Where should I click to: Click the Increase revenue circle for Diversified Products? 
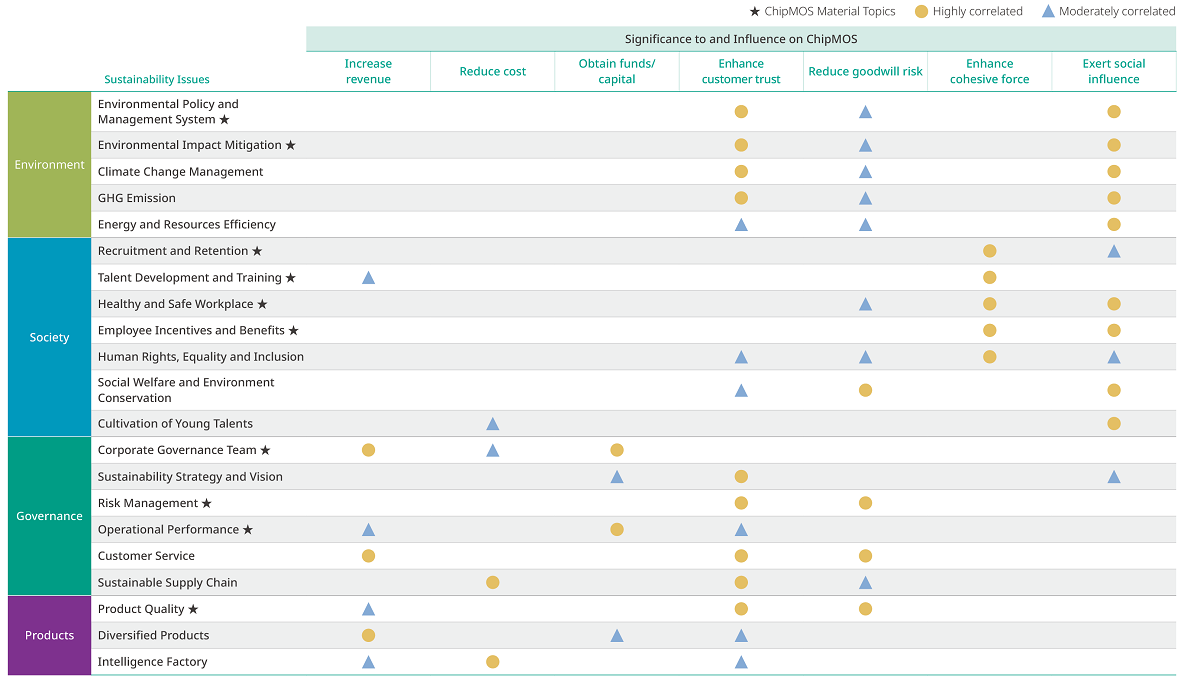368,635
